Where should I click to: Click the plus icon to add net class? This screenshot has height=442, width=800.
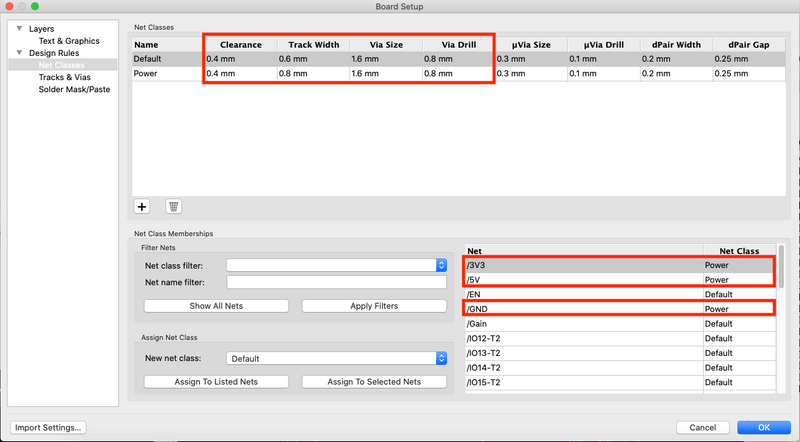pyautogui.click(x=142, y=206)
